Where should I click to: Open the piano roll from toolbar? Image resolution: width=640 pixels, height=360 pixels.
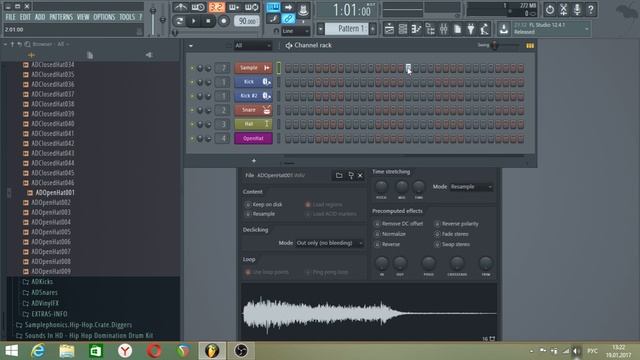point(416,29)
